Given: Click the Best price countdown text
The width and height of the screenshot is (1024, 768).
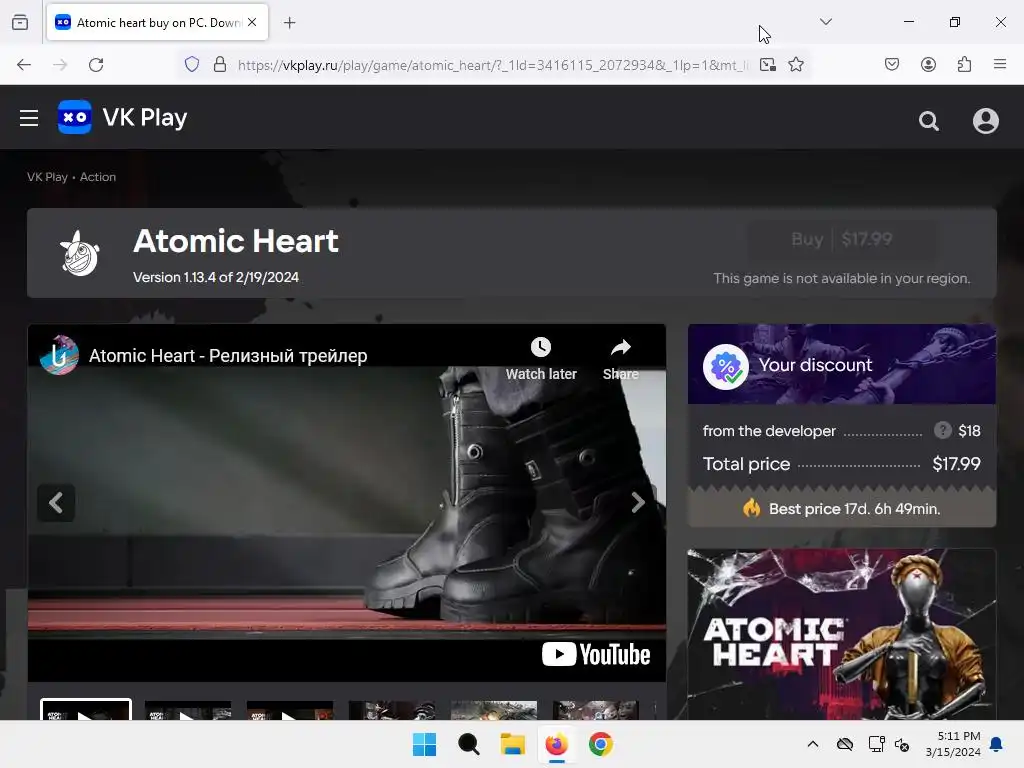Looking at the screenshot, I should tap(854, 509).
